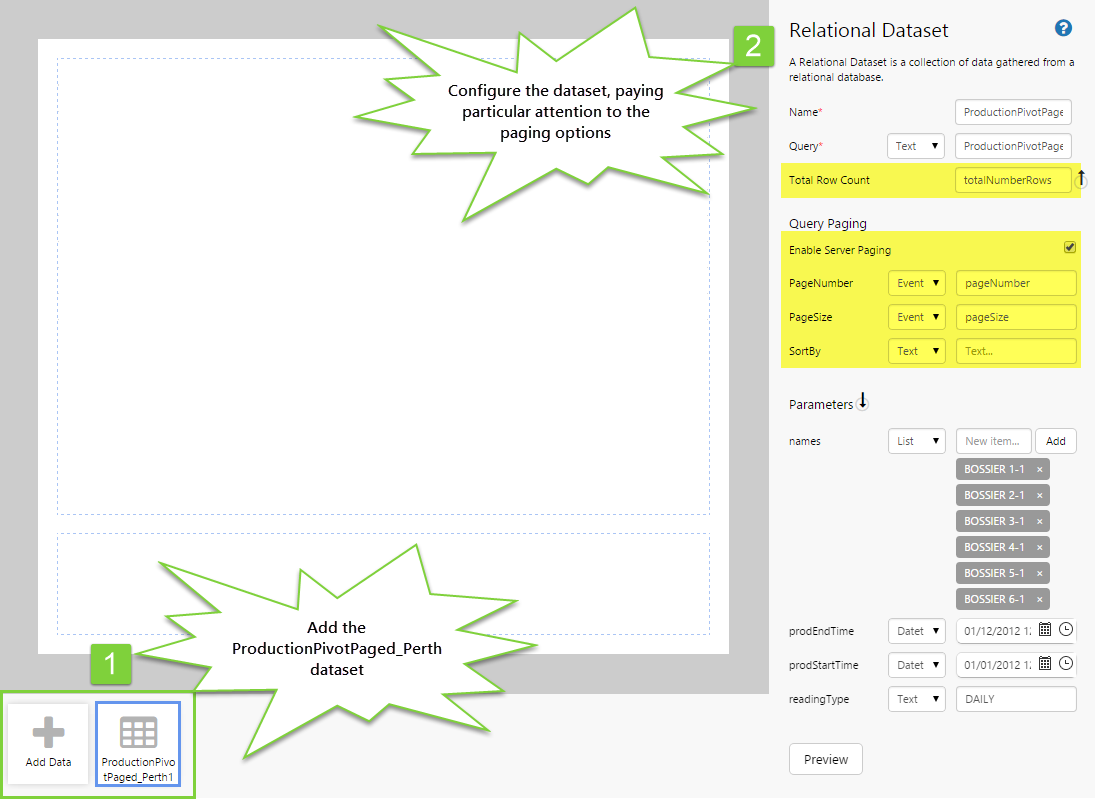Remove BOSSIER 4-1 tag with x
The width and height of the screenshot is (1095, 799).
(1039, 547)
